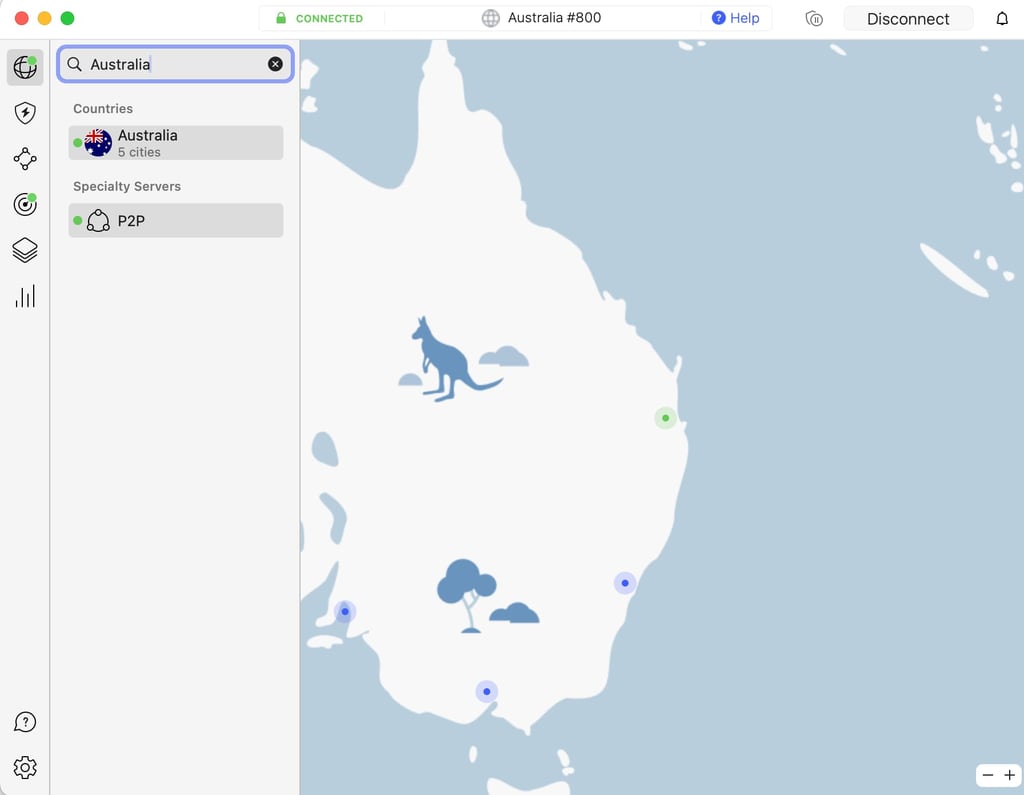
Task: Open the Dark Web Monitor target icon
Action: pos(25,204)
